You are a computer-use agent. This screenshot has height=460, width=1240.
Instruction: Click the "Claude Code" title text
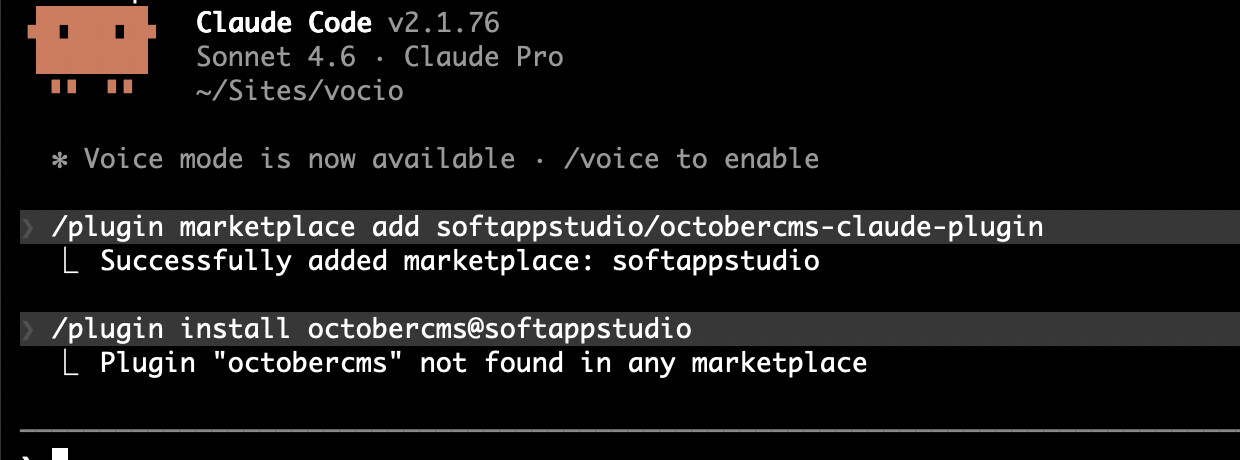(x=283, y=23)
